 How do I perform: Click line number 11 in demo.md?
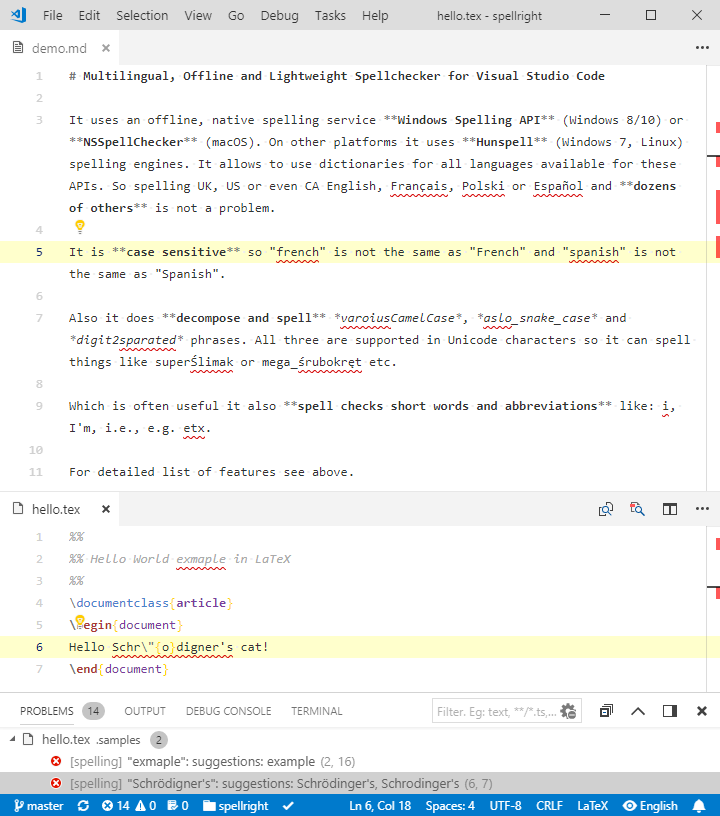click(x=35, y=472)
